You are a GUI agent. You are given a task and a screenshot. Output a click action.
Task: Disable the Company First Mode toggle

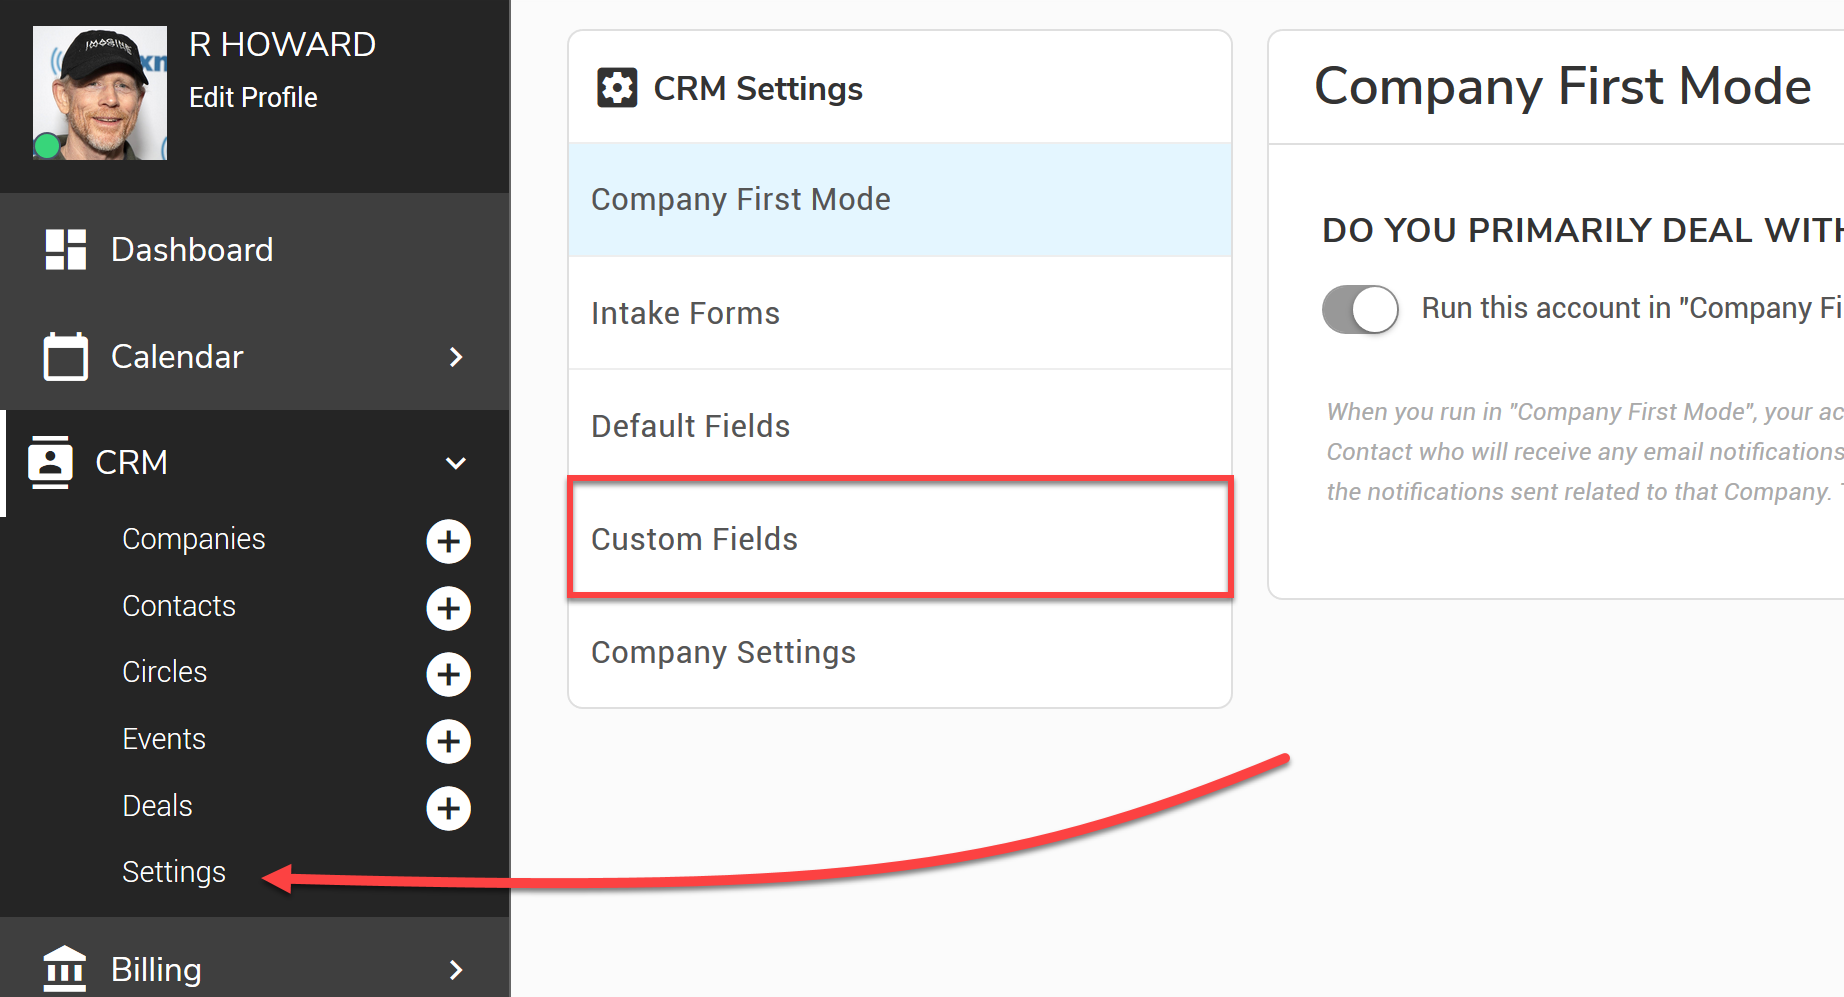tap(1359, 309)
